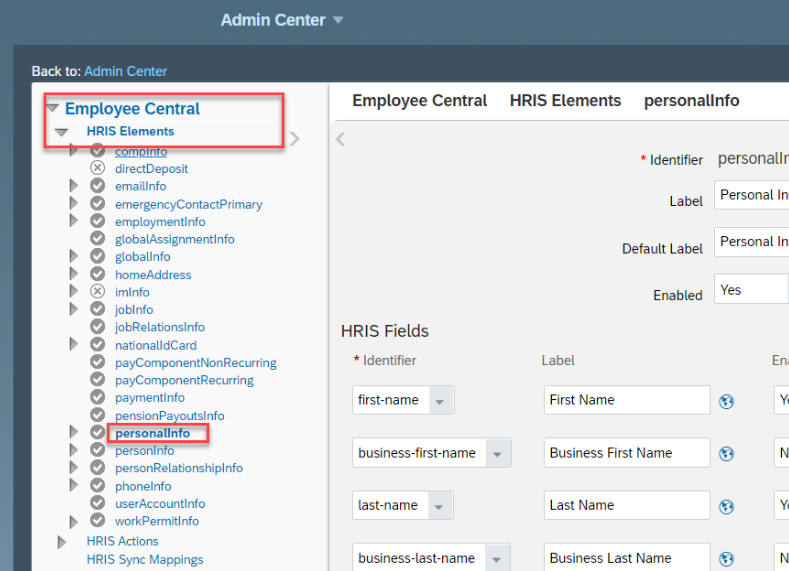Click the check icon beside nationalIdCard

[98, 344]
